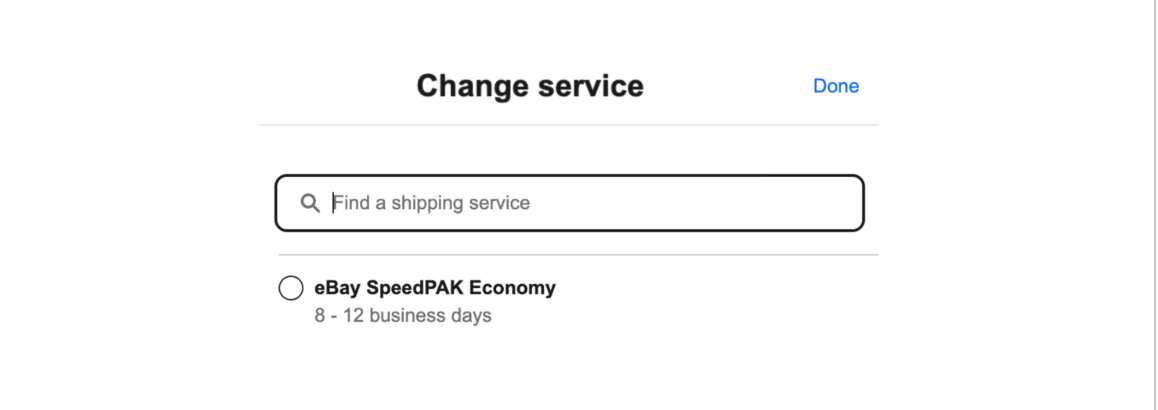Click the placeholder text Find a shipping service

432,203
